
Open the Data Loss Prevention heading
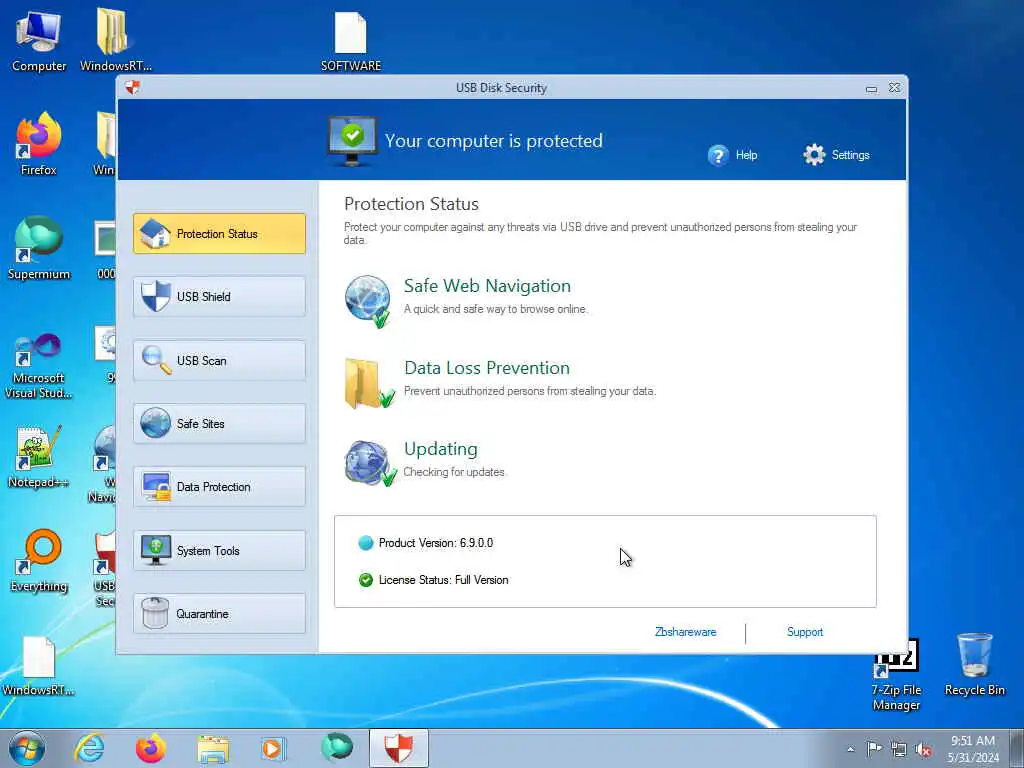tap(487, 368)
